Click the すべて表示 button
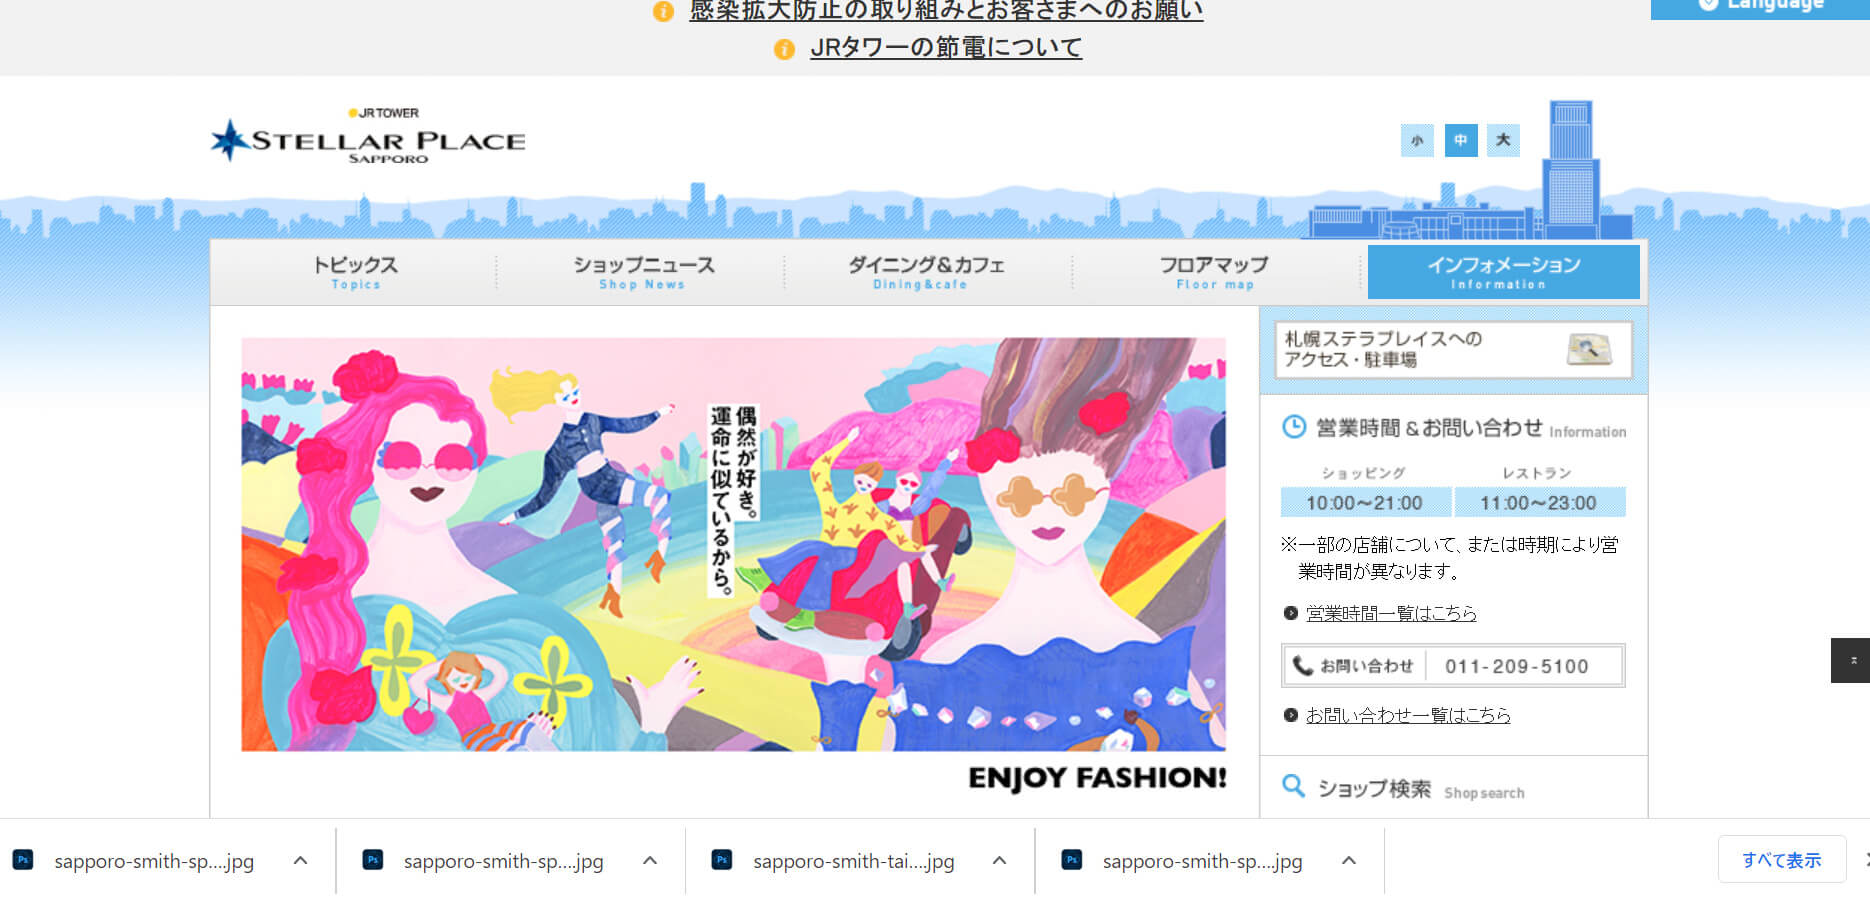 coord(1781,859)
